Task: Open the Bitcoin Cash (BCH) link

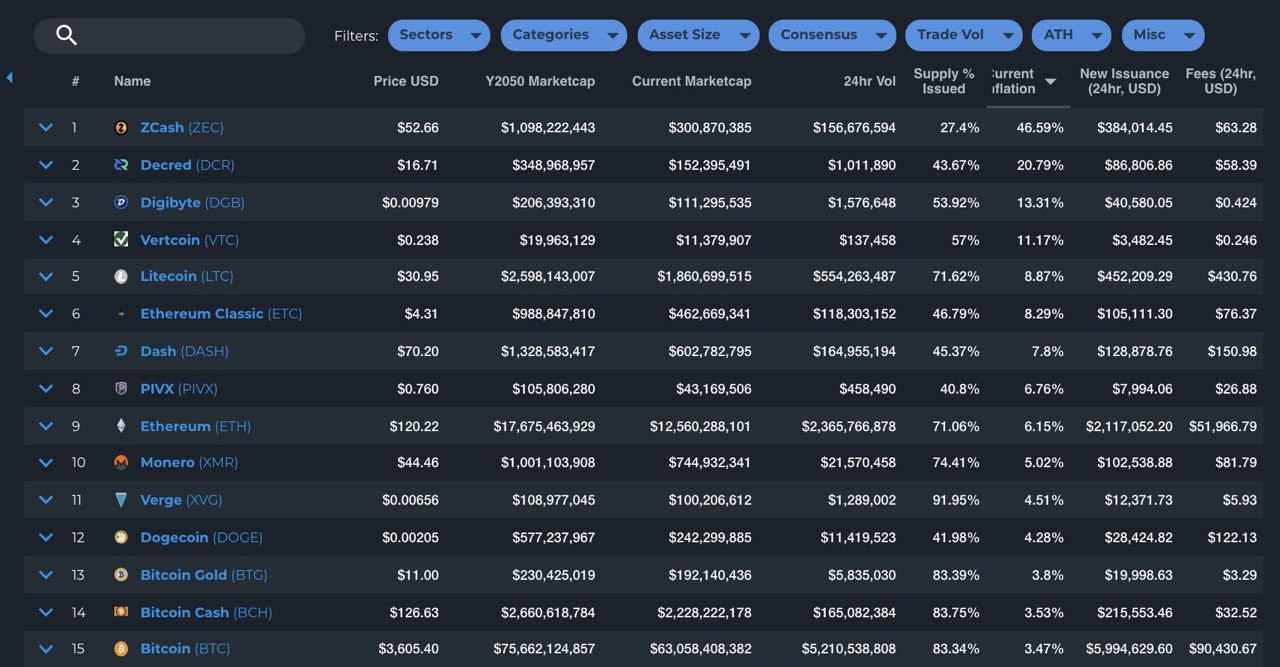Action: point(206,612)
